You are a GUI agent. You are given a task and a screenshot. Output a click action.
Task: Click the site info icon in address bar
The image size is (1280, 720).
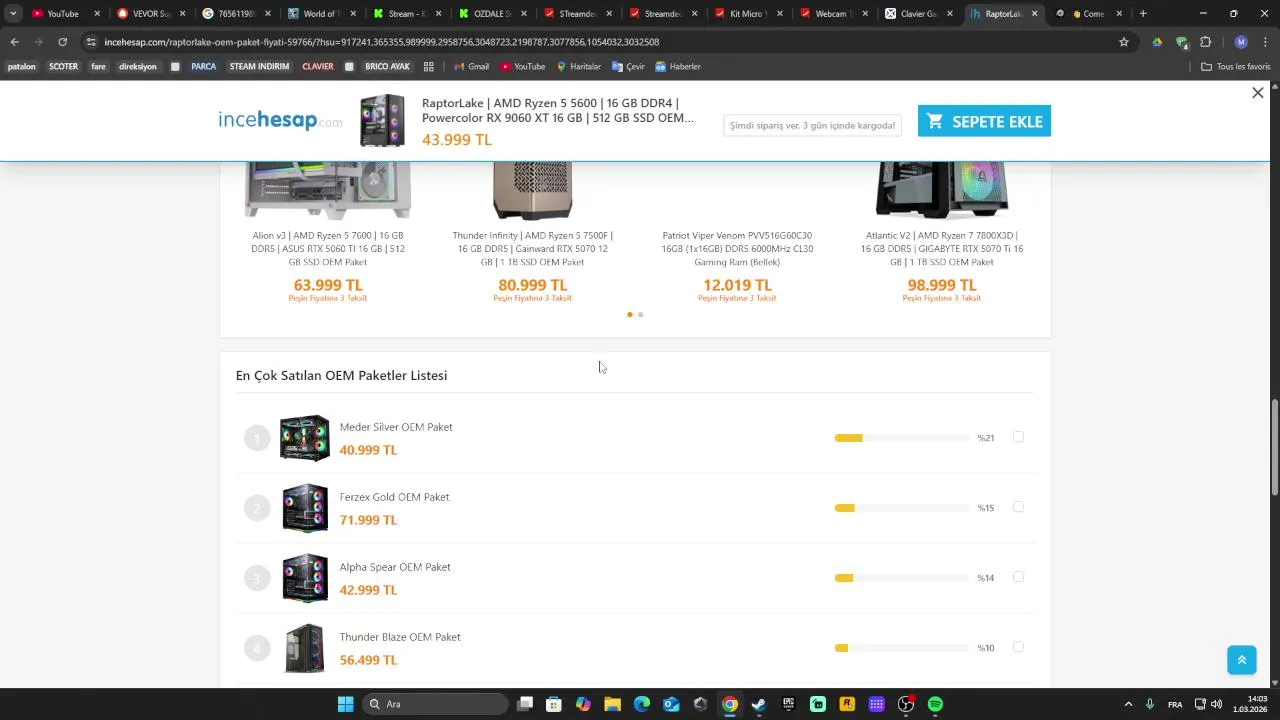click(x=91, y=42)
